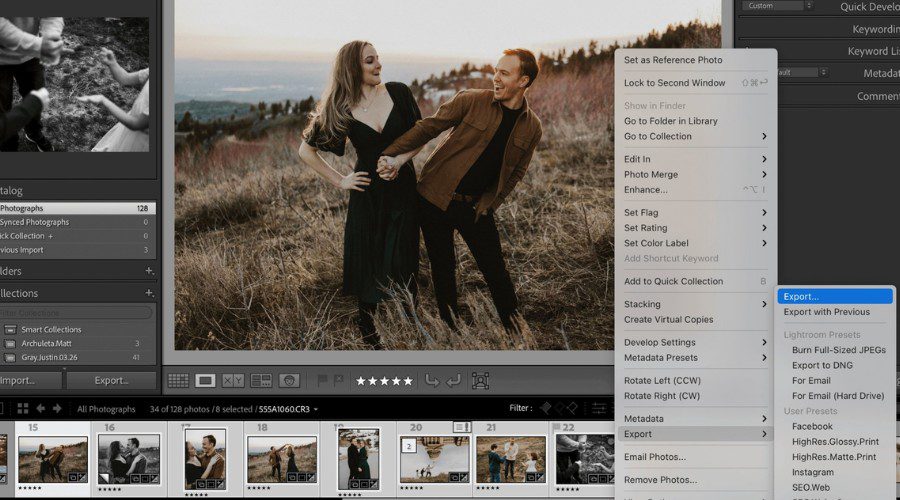Set rating using toolbar five stars
This screenshot has width=900, height=500.
click(384, 381)
